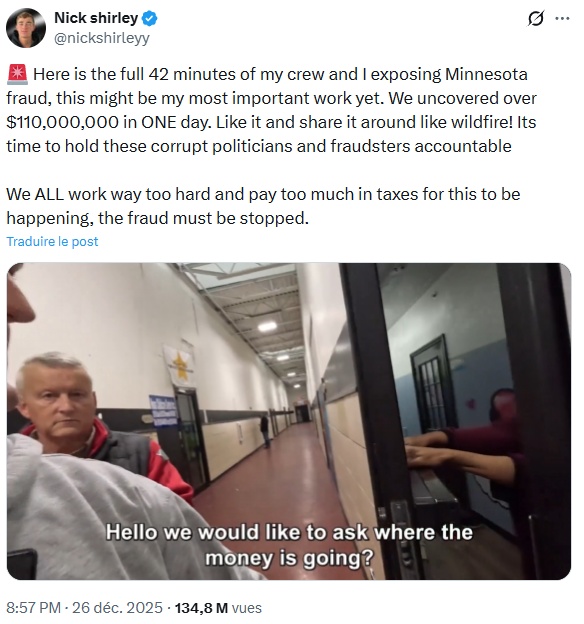This screenshot has height=624, width=584.
Task: Open the three-dot more options menu
Action: 562,18
